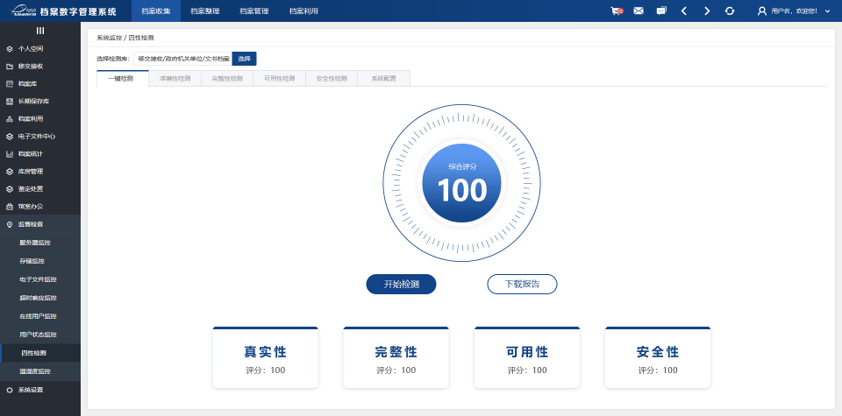Click gear icon beside 系统设置

point(9,390)
